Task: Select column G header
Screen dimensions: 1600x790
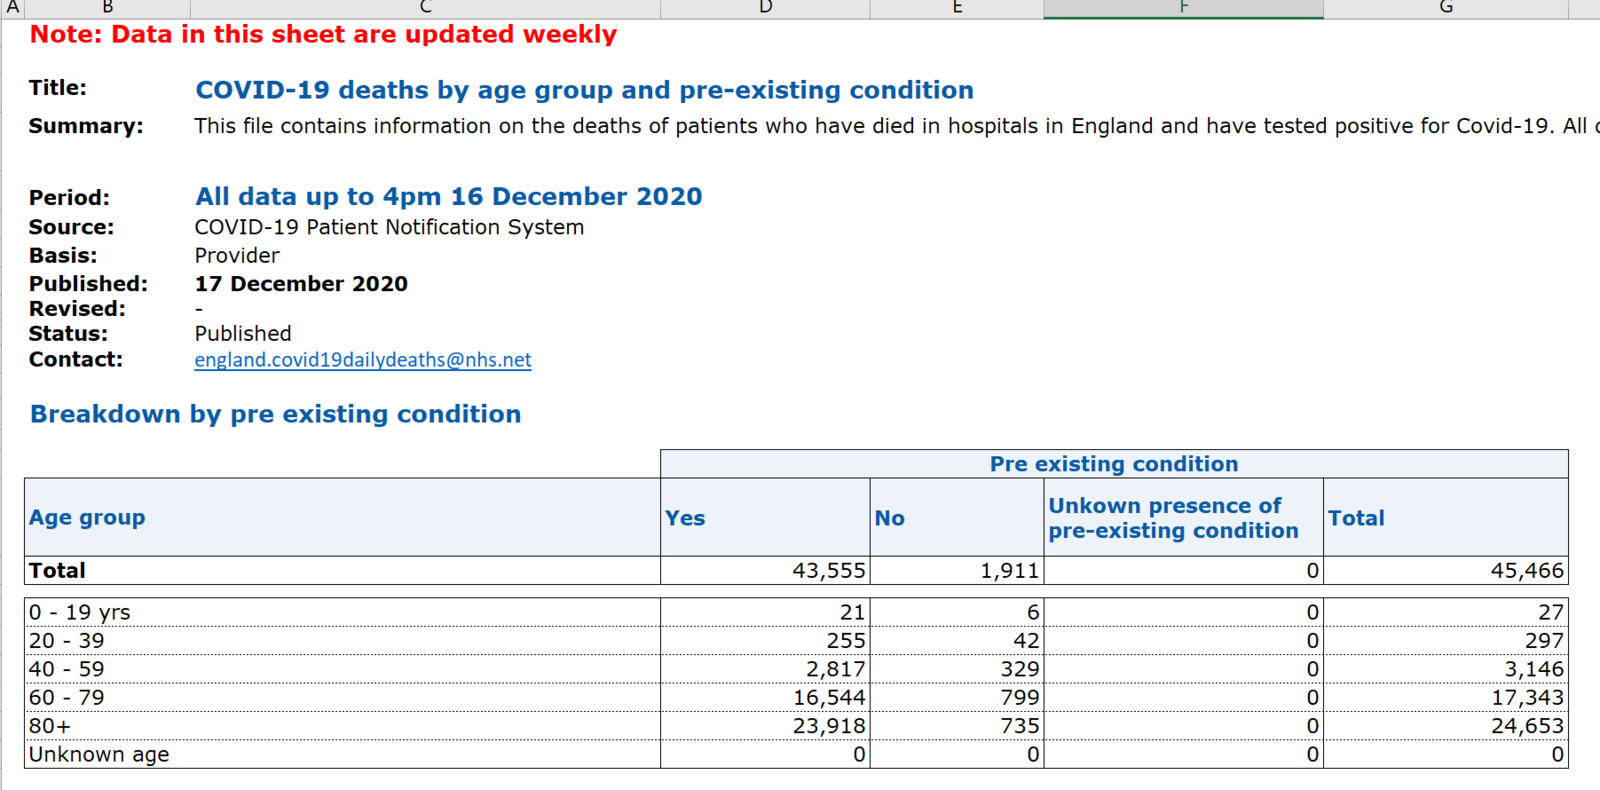Action: (1445, 8)
